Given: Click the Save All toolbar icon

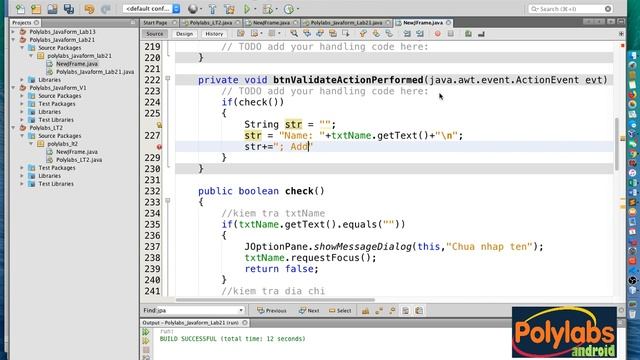Looking at the screenshot, I should (69, 9).
